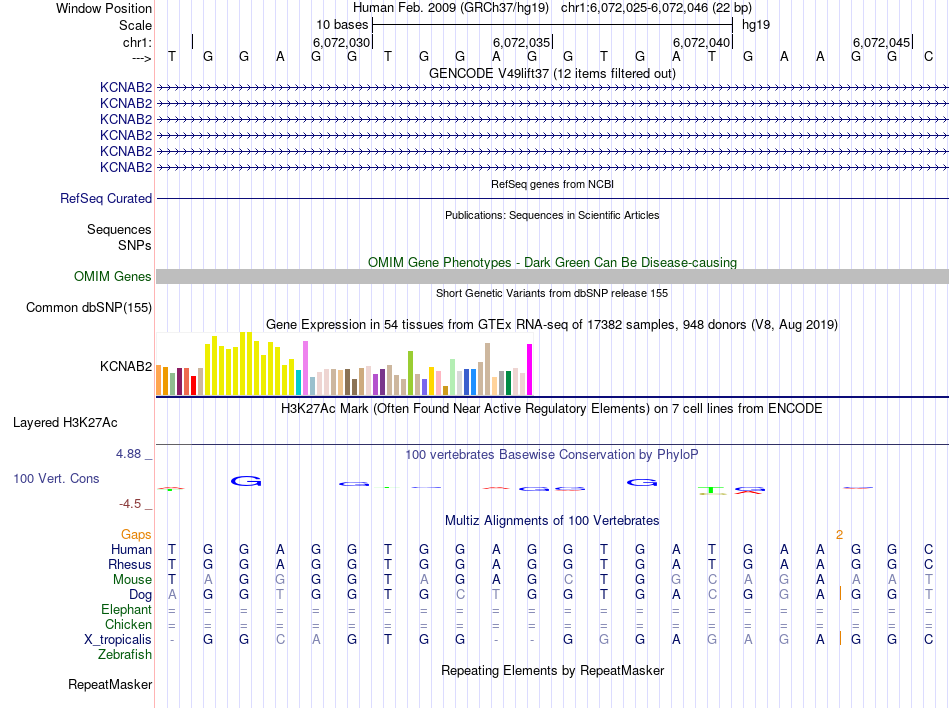Open the OMIM Genes track label
Screen dimensions: 950x708
(x=112, y=277)
